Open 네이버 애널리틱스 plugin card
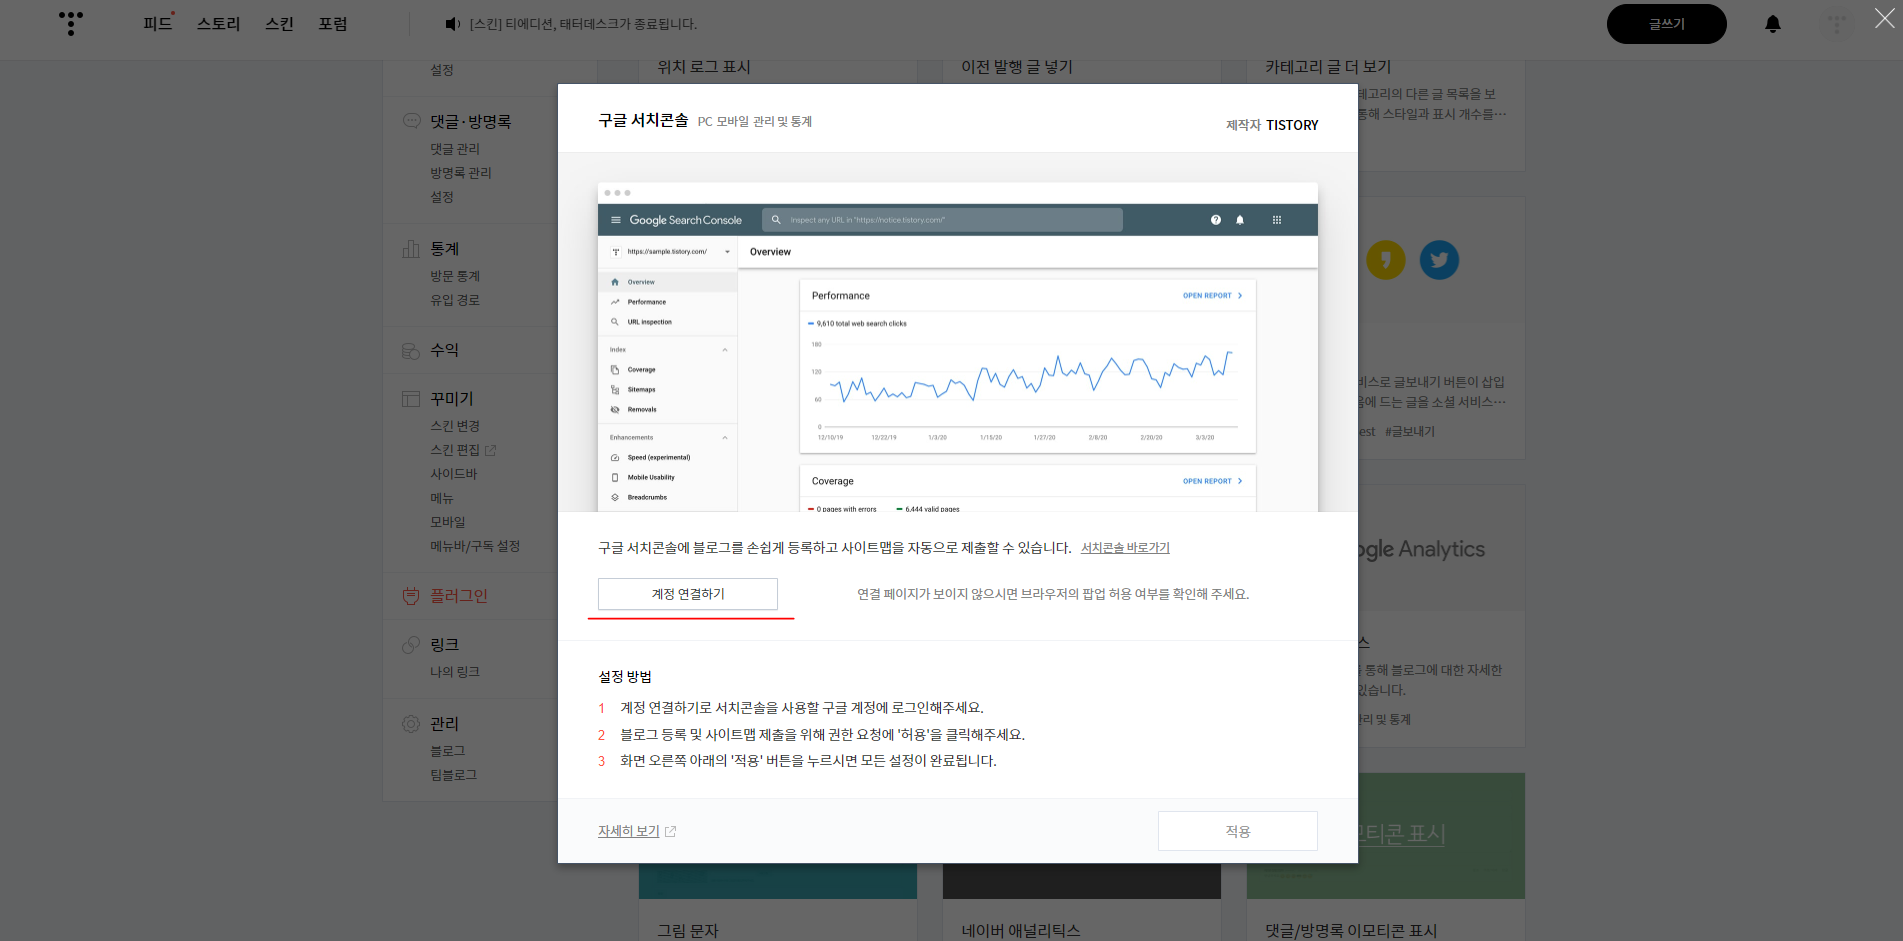1903x941 pixels. coord(1021,930)
